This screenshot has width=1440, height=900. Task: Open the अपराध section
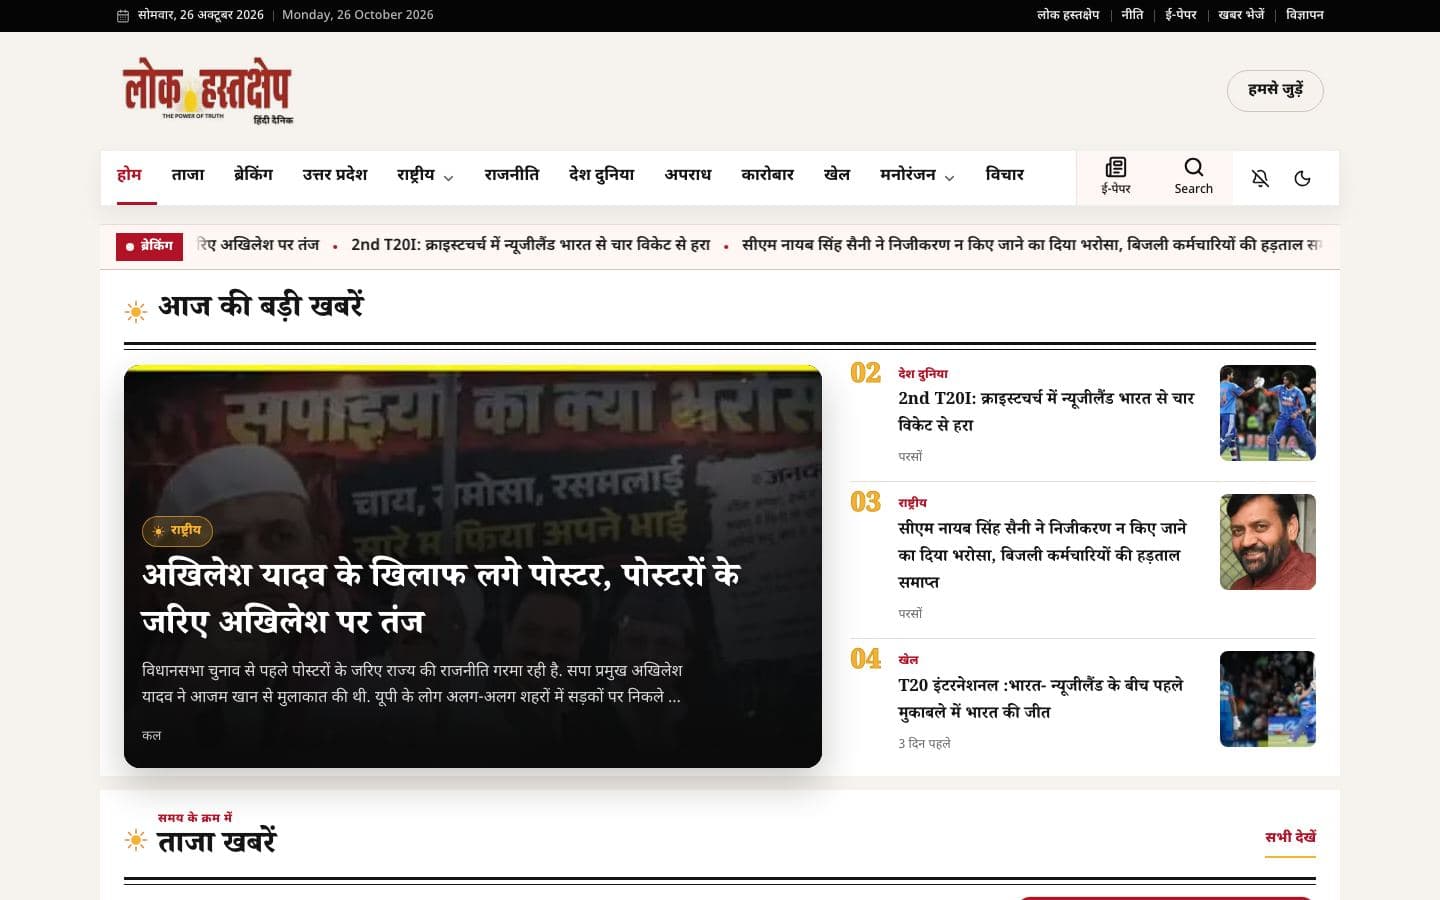tap(687, 175)
